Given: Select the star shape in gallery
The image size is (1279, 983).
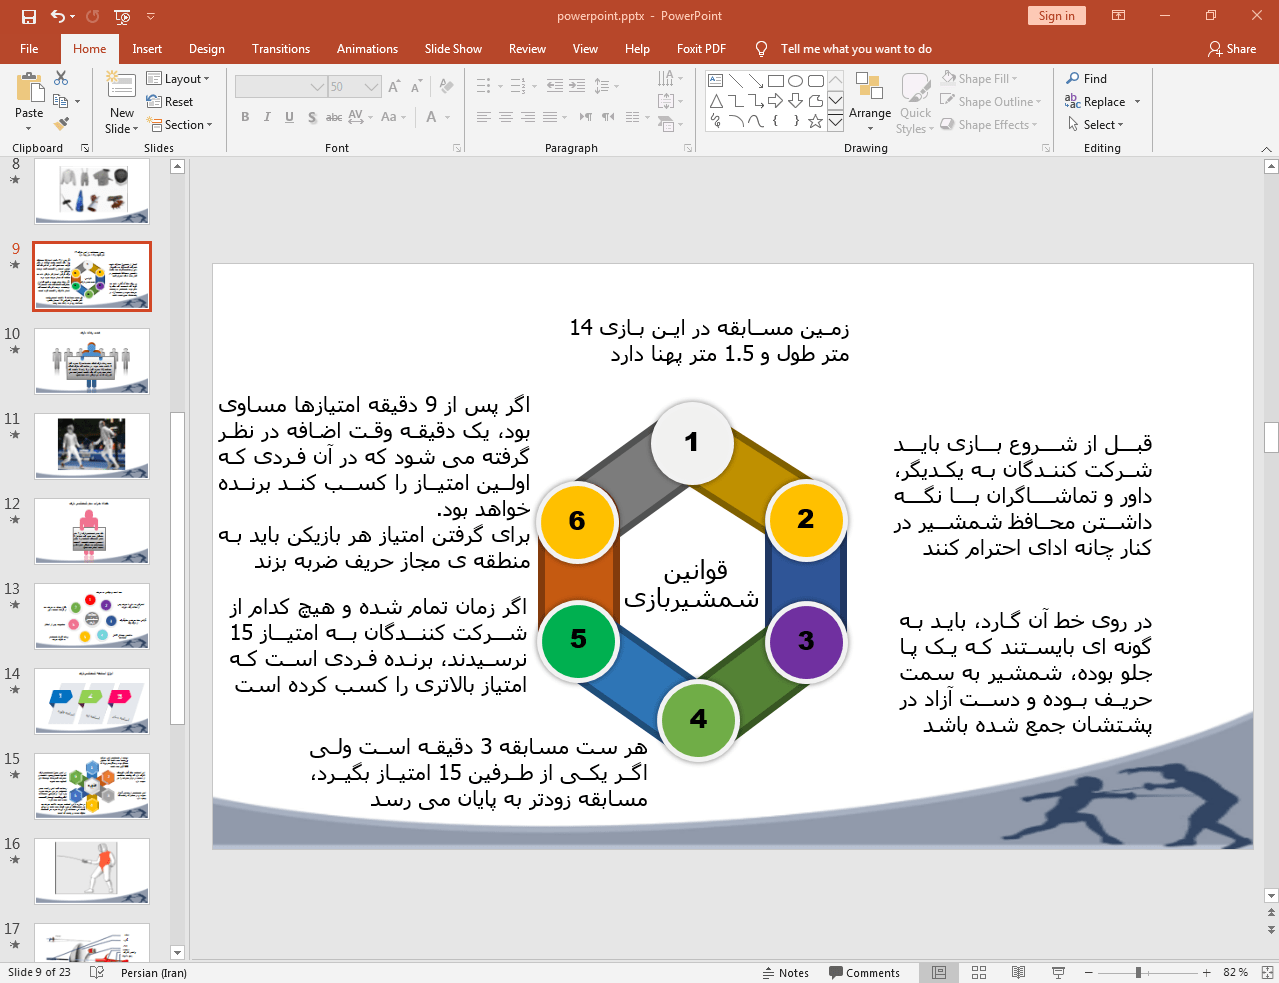Looking at the screenshot, I should (815, 121).
